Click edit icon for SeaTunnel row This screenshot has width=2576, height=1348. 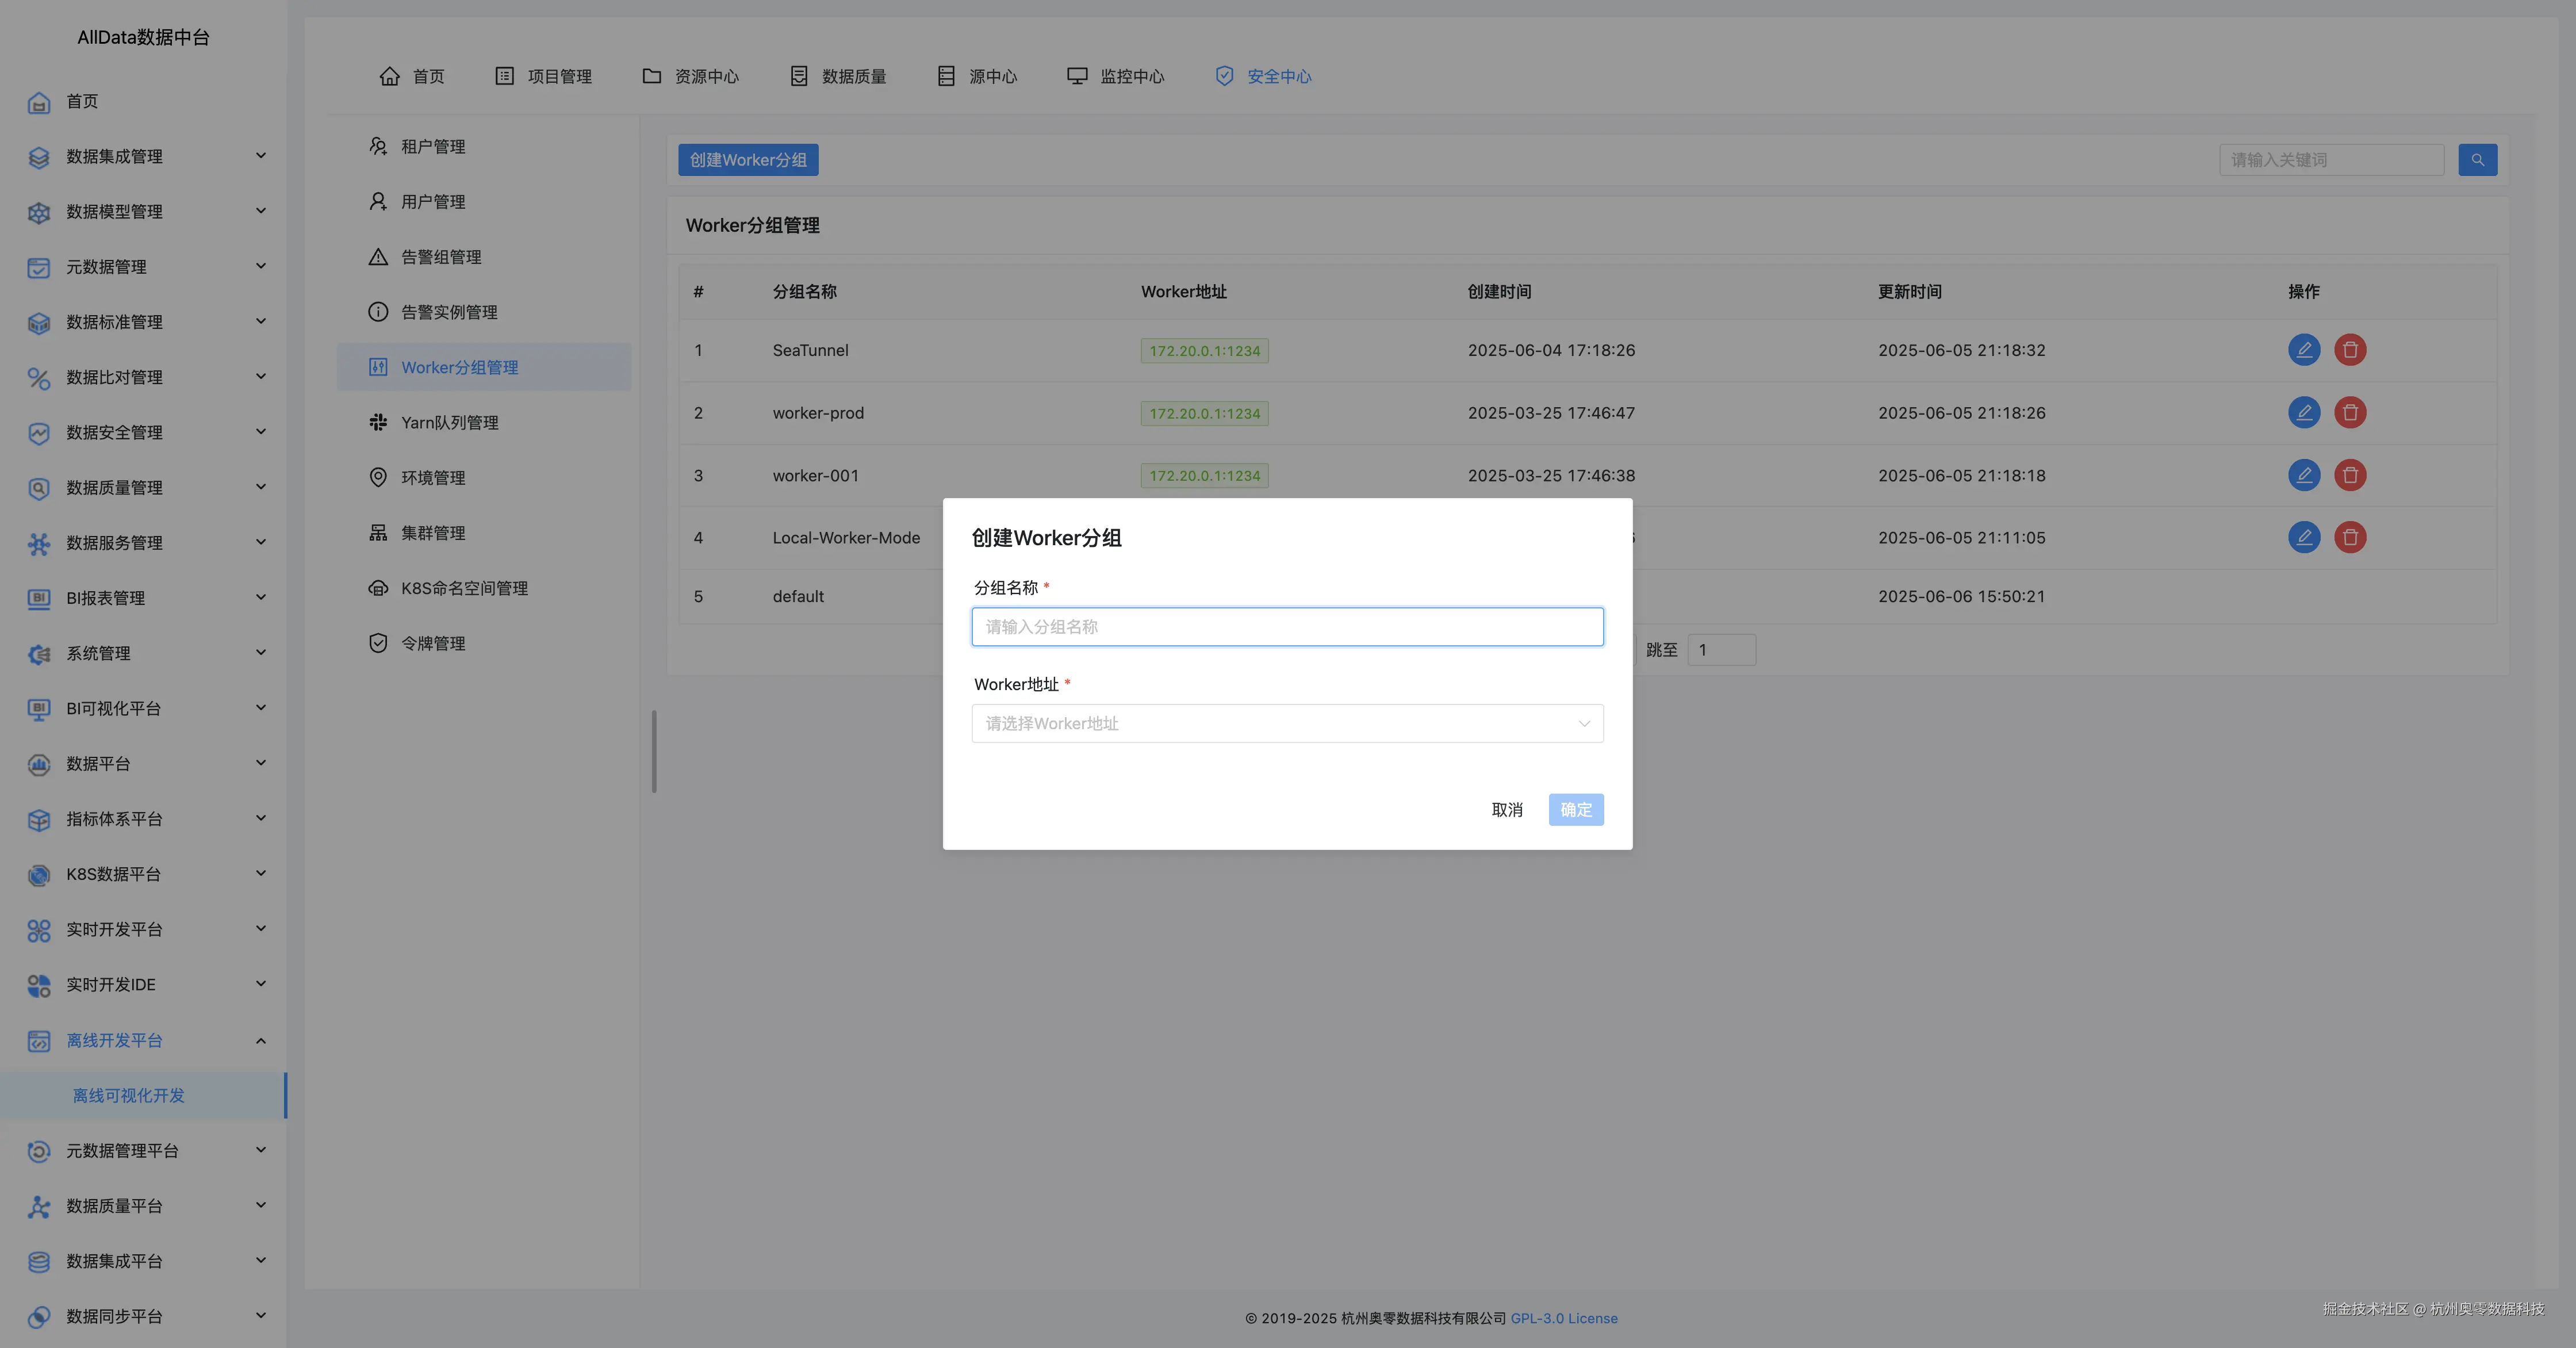click(2303, 350)
